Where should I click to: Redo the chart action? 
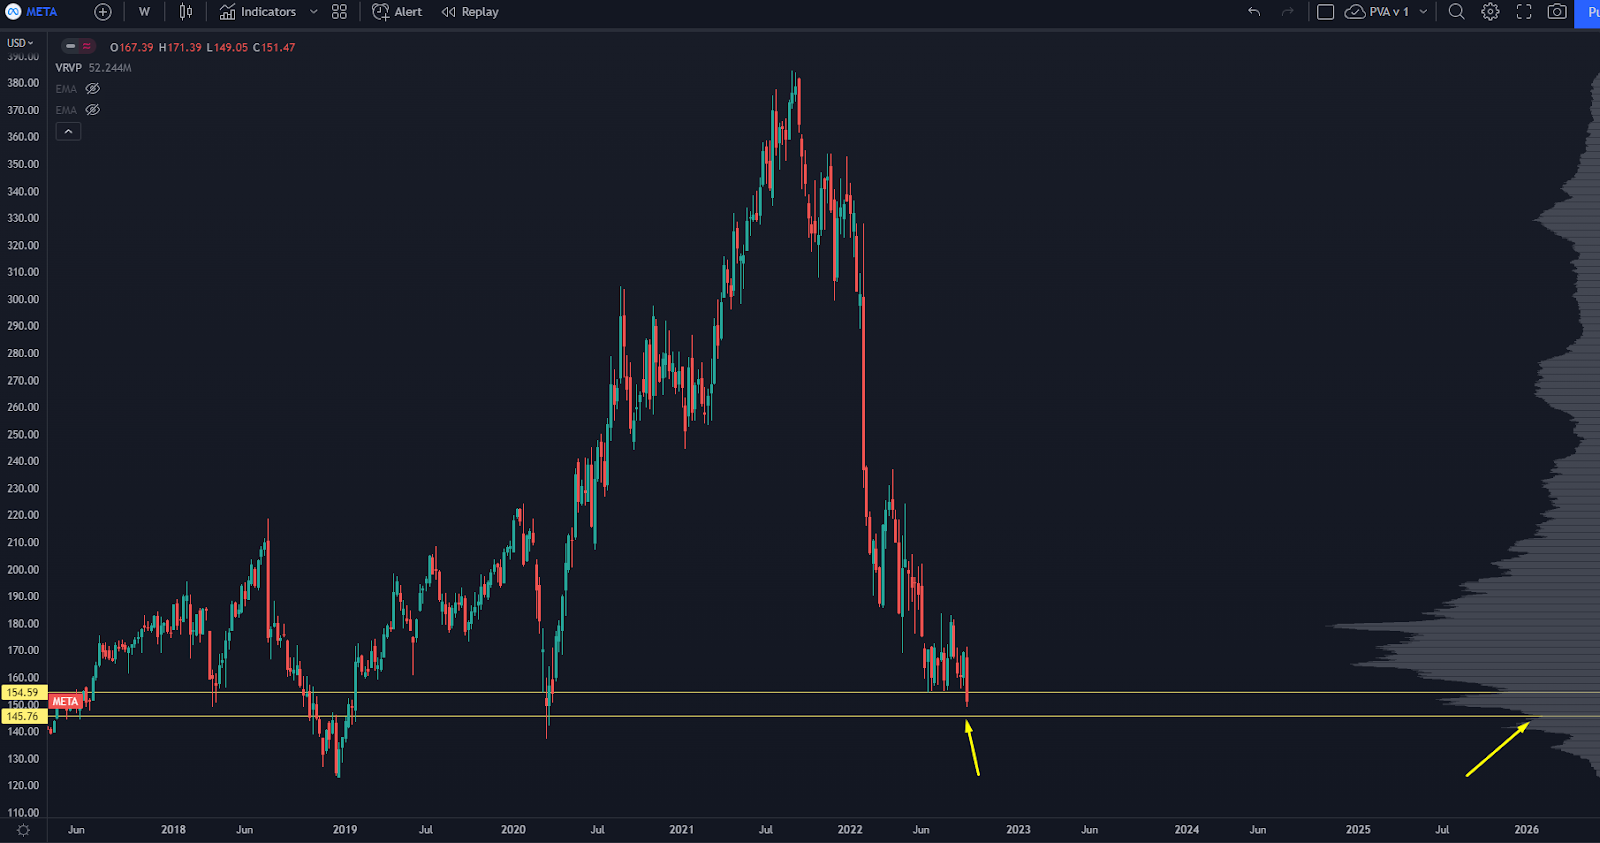click(1288, 12)
